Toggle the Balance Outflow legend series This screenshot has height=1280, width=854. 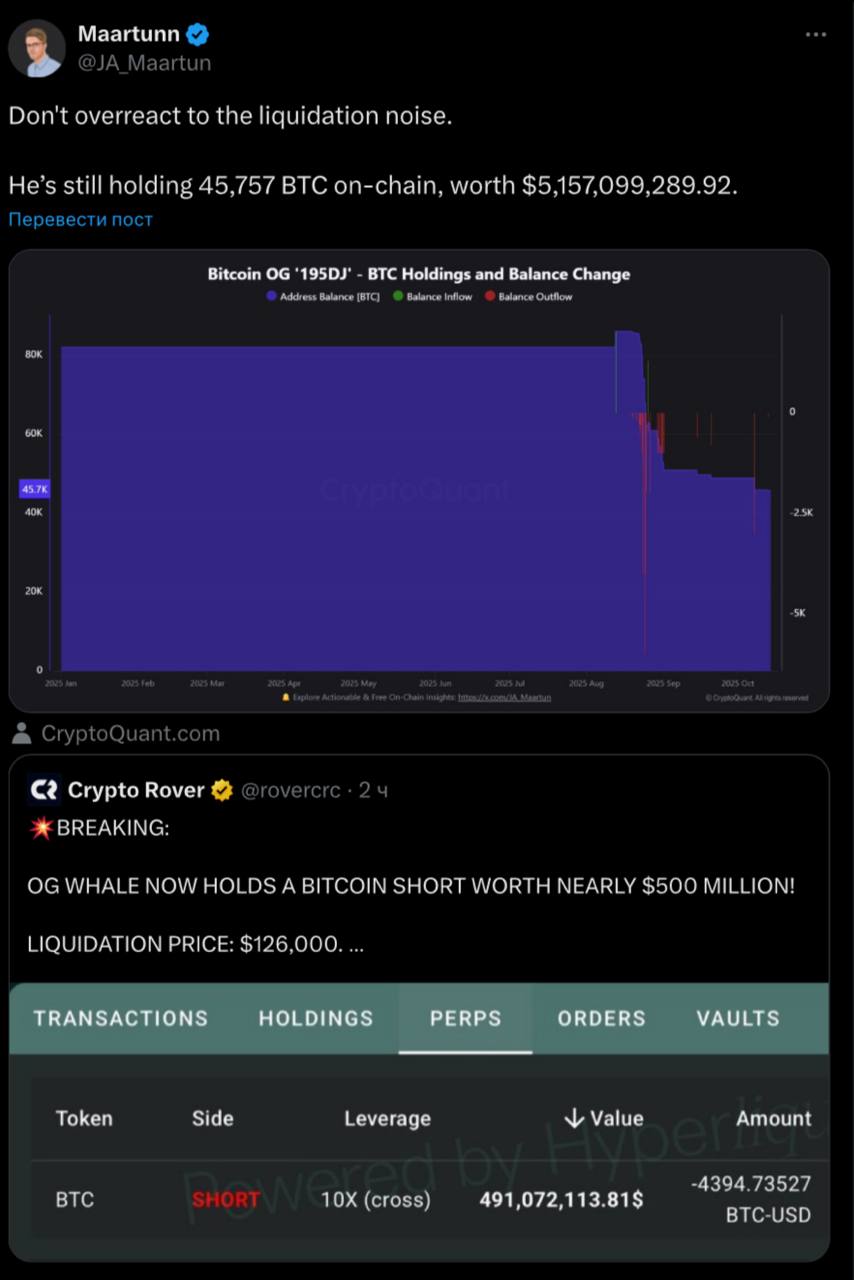(528, 297)
